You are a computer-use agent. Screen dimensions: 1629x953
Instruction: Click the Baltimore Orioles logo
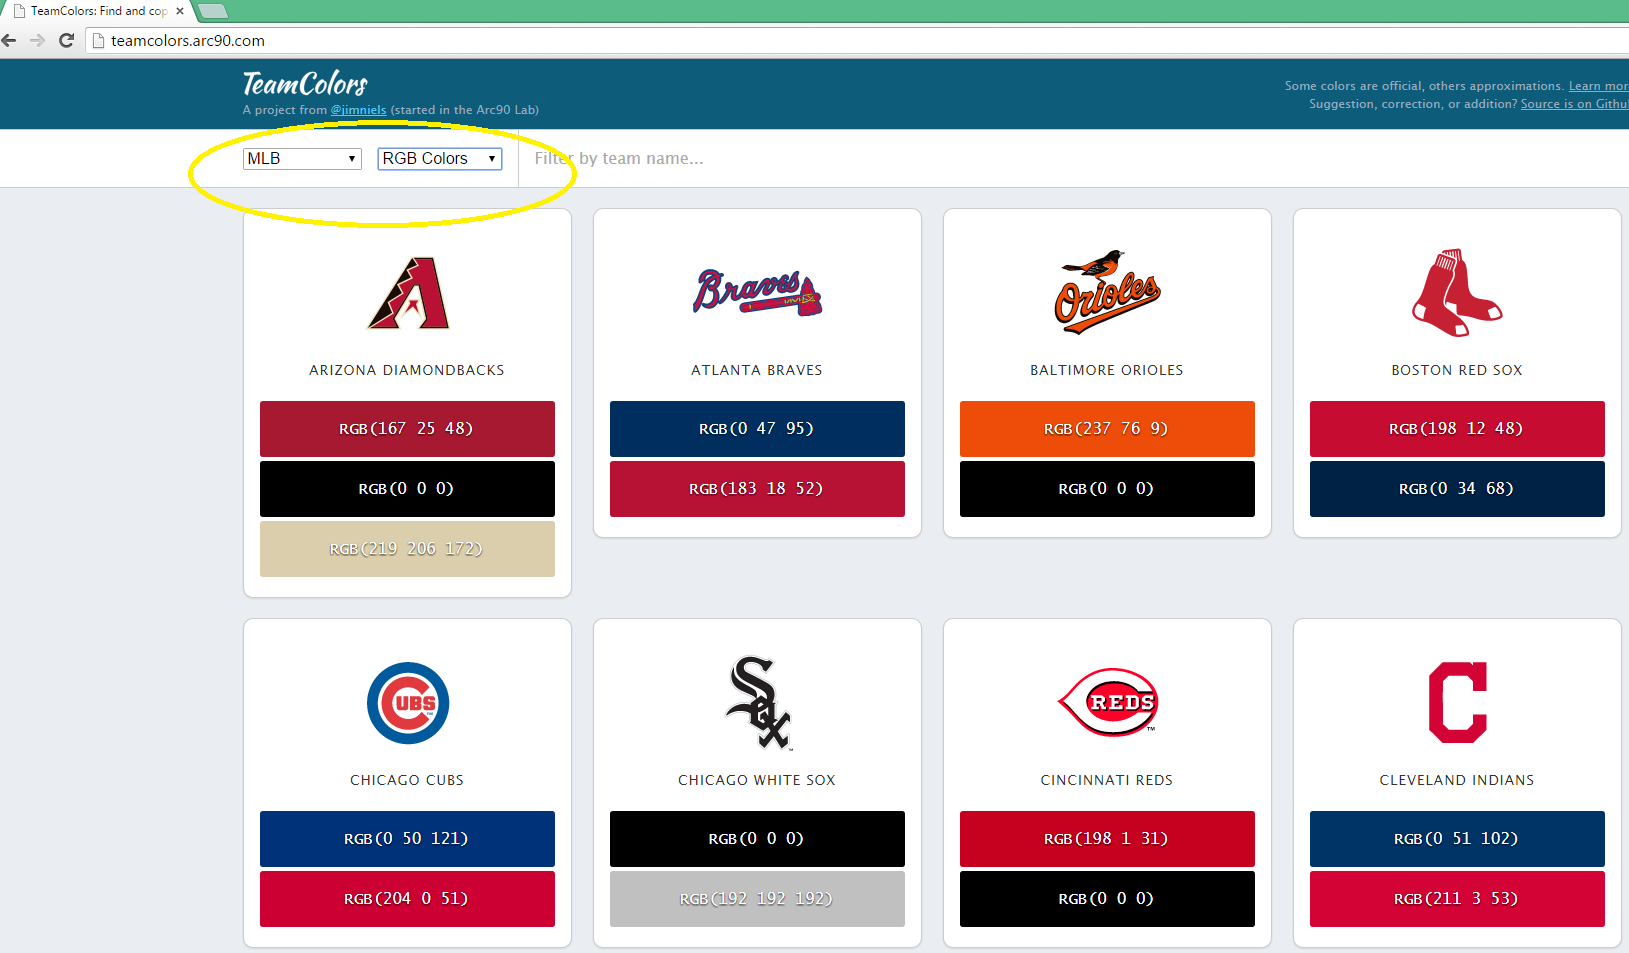tap(1107, 292)
